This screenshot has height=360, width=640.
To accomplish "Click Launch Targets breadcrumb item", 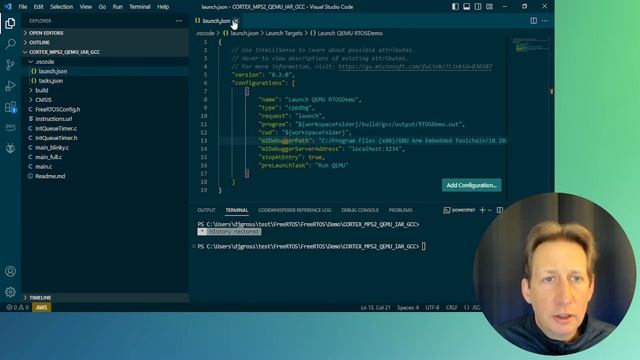I will (284, 33).
